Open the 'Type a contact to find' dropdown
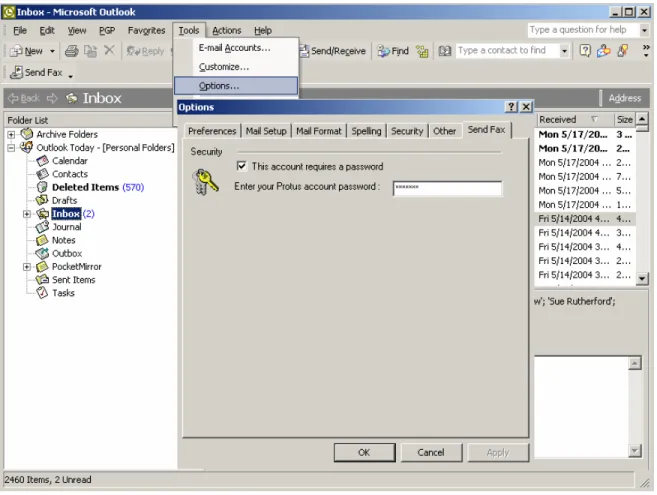The height and width of the screenshot is (495, 657). click(564, 51)
